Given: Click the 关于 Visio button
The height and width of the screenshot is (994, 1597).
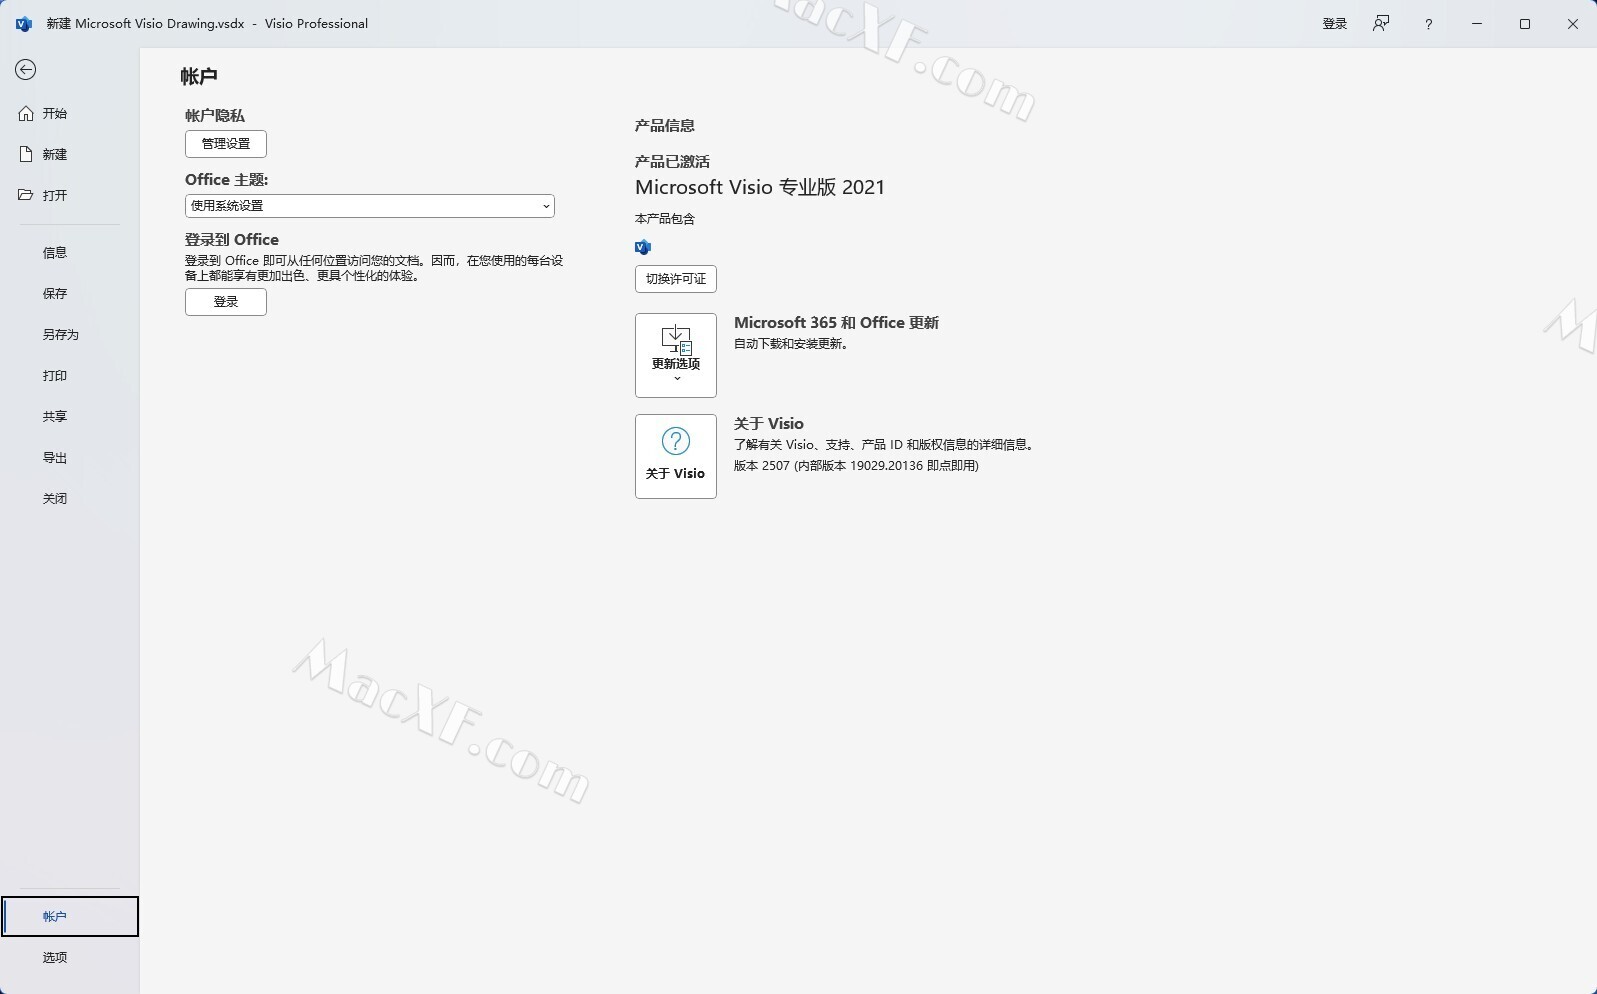Looking at the screenshot, I should click(x=676, y=456).
